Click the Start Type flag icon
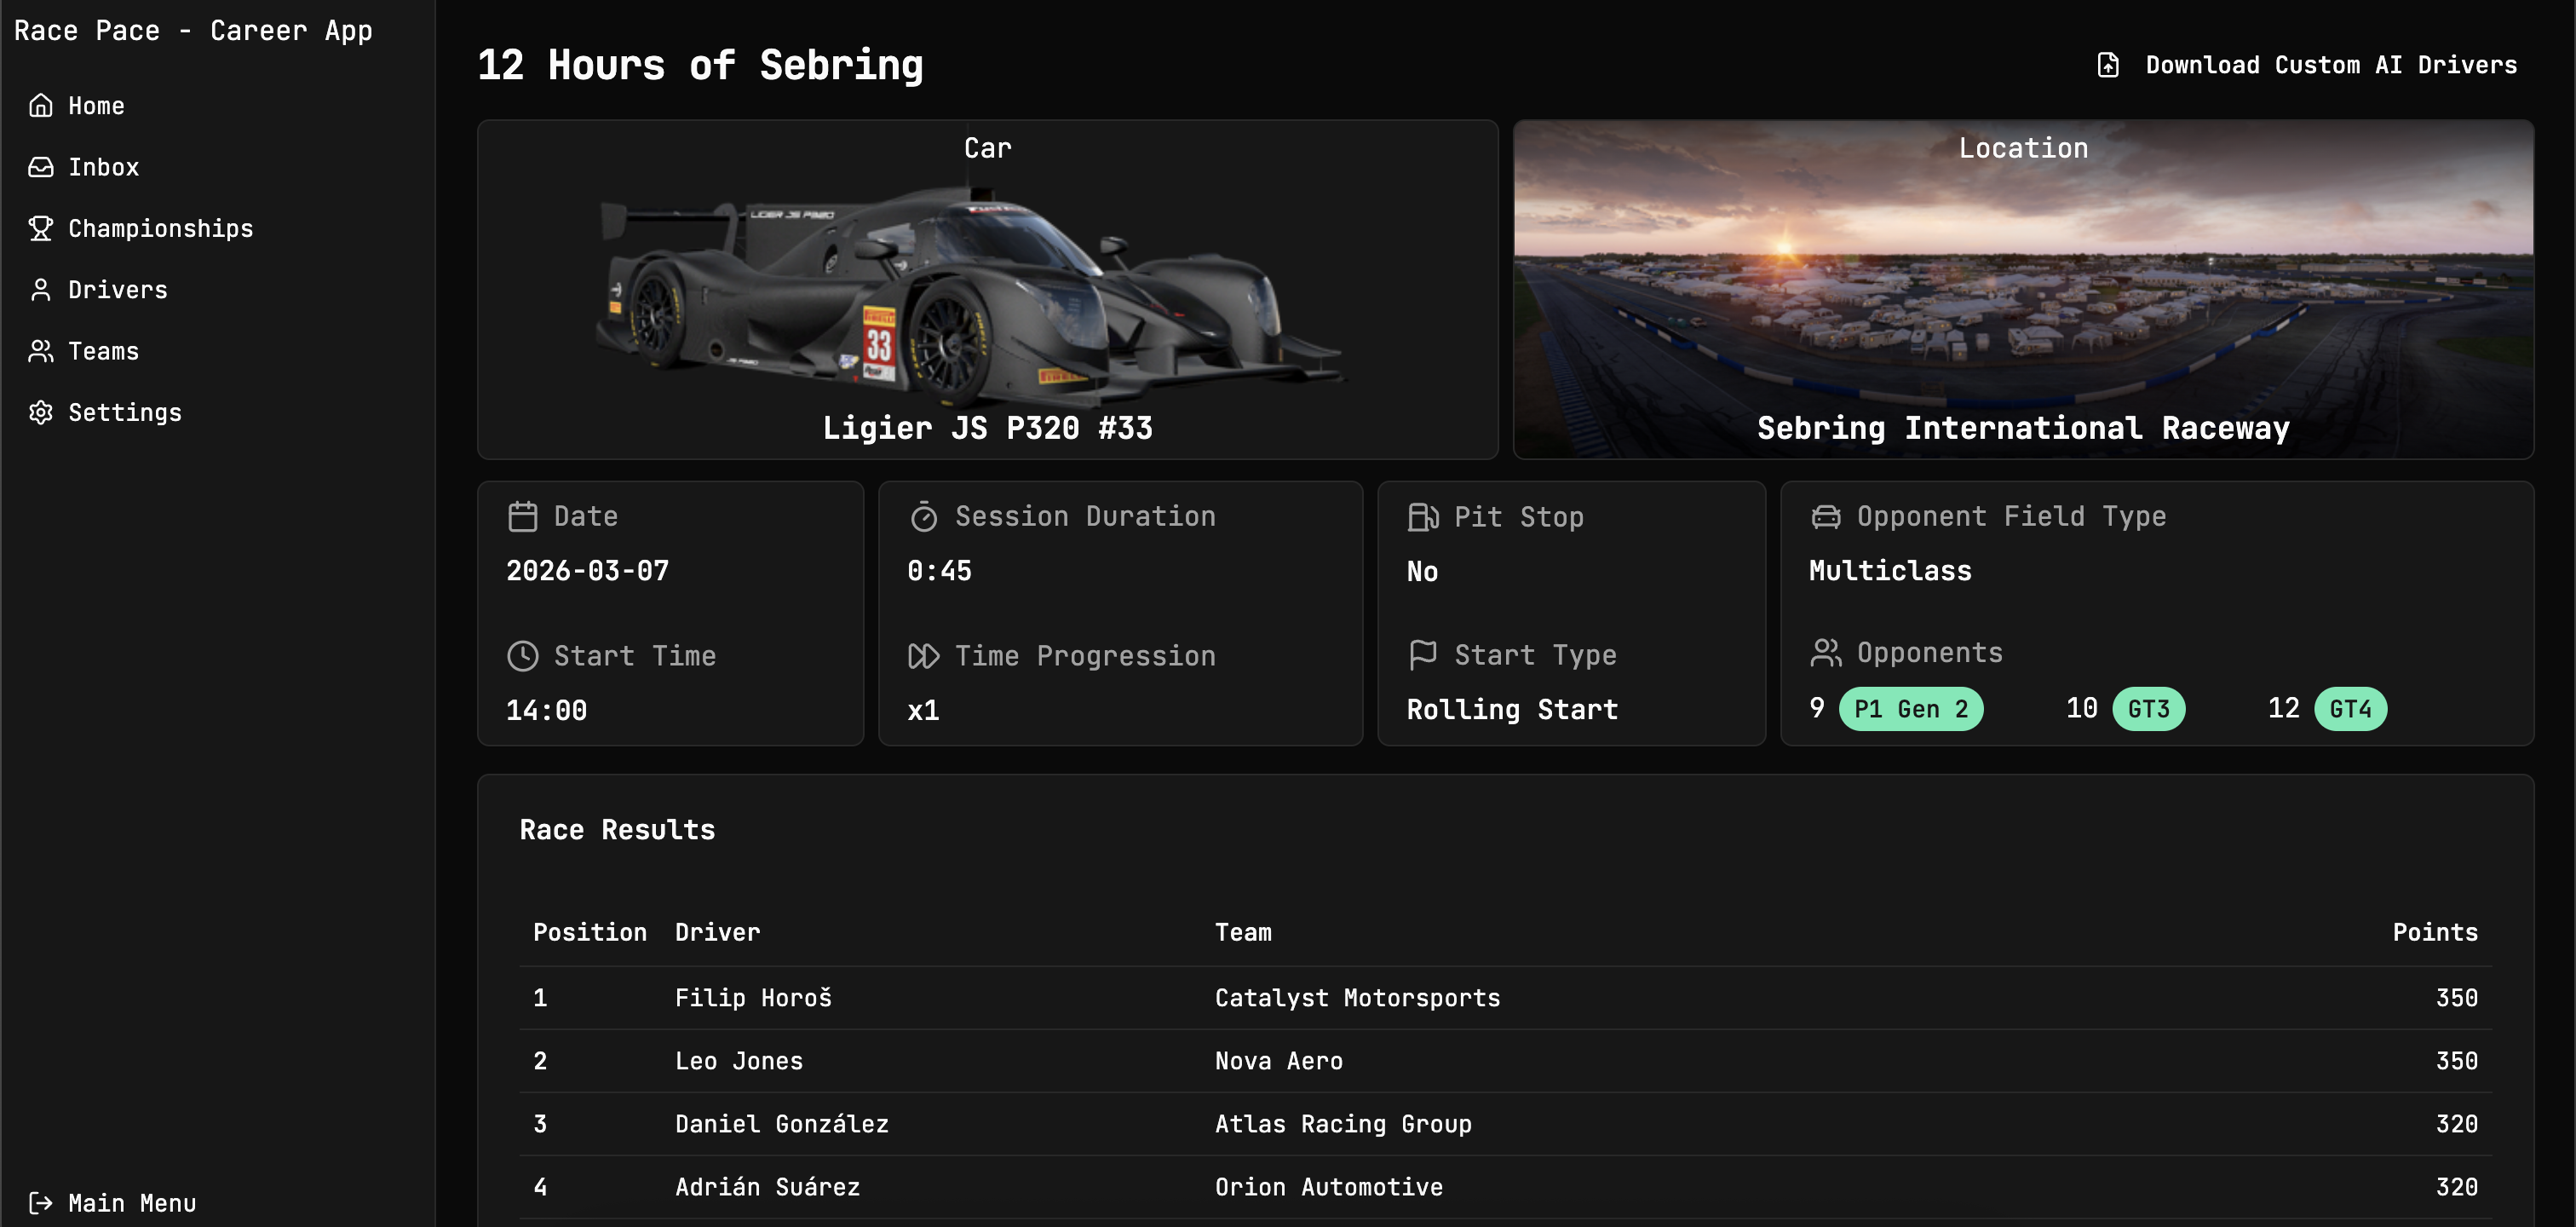The width and height of the screenshot is (2576, 1227). point(1421,655)
